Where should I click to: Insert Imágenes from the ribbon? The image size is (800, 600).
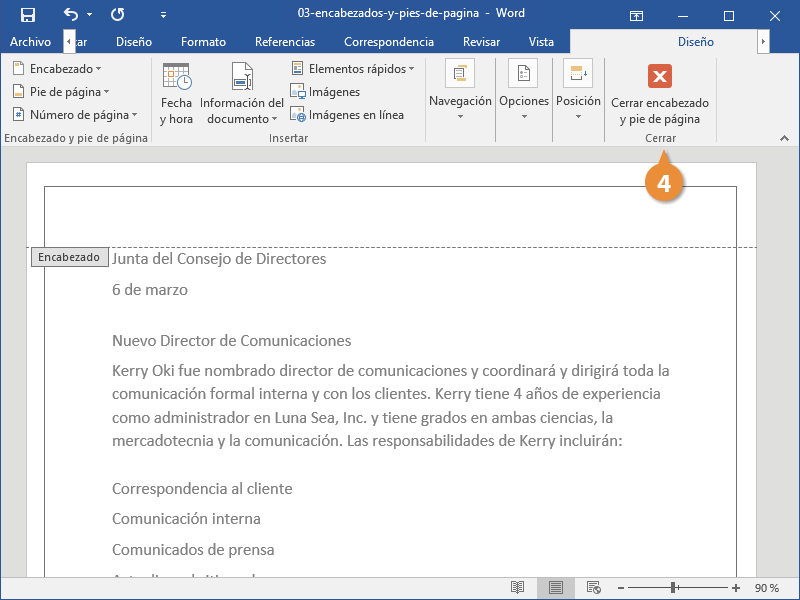point(325,92)
